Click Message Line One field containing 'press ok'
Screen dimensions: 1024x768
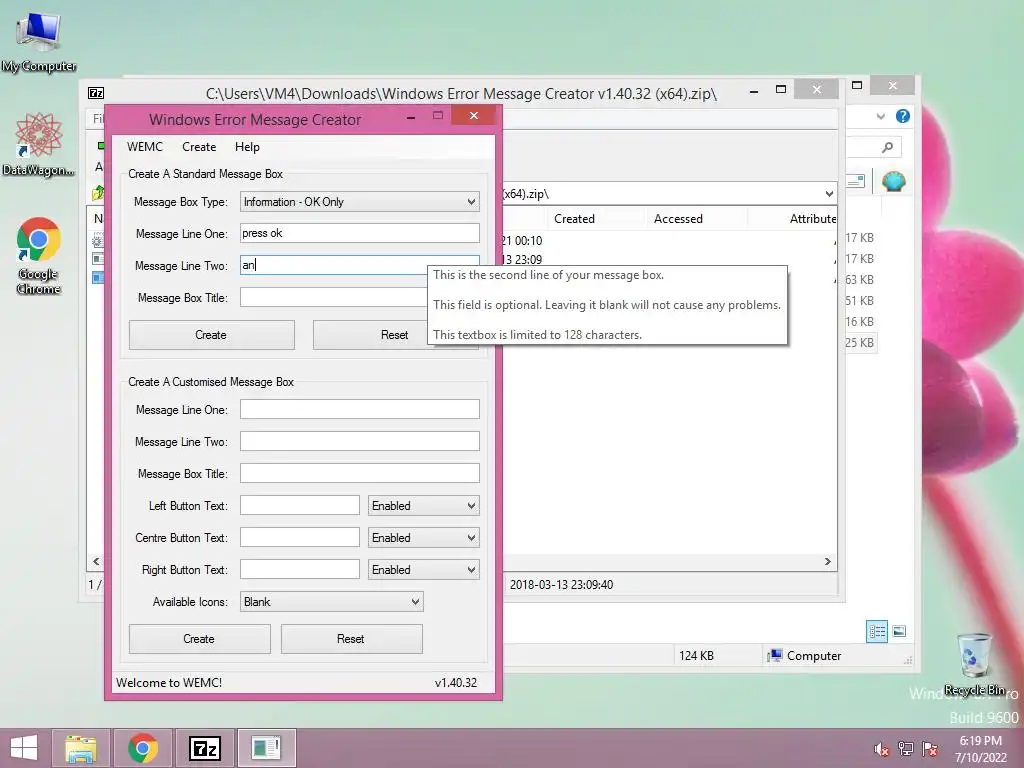click(x=359, y=233)
